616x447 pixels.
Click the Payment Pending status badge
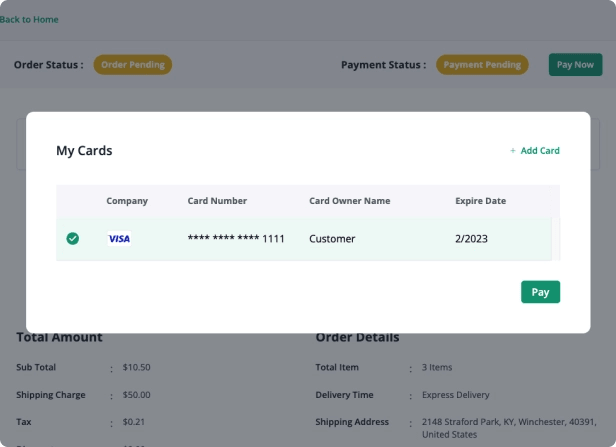pos(482,64)
